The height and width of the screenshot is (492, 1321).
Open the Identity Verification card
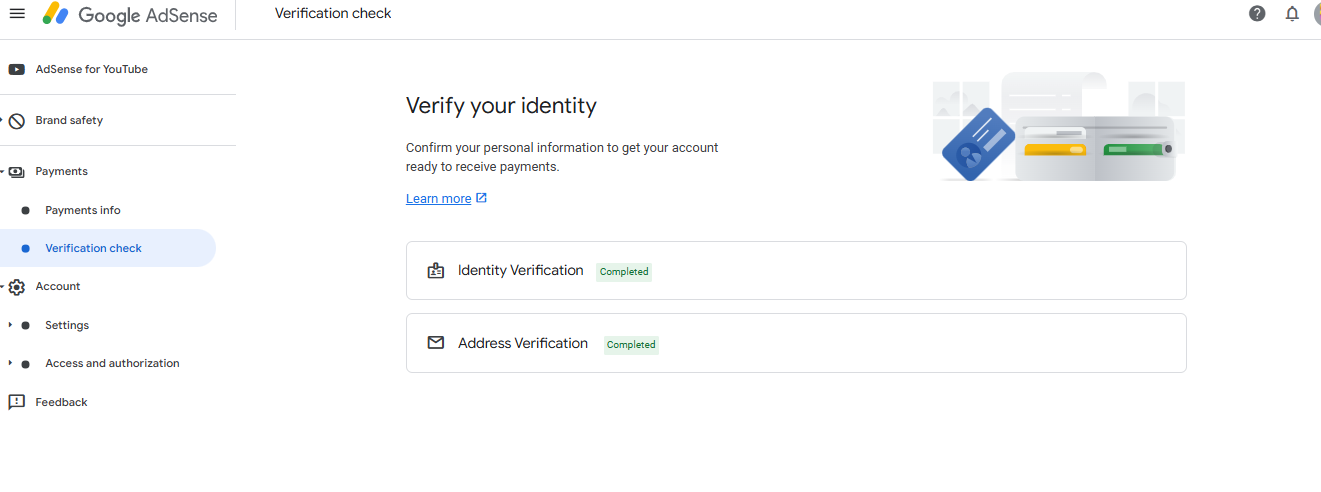coord(796,270)
